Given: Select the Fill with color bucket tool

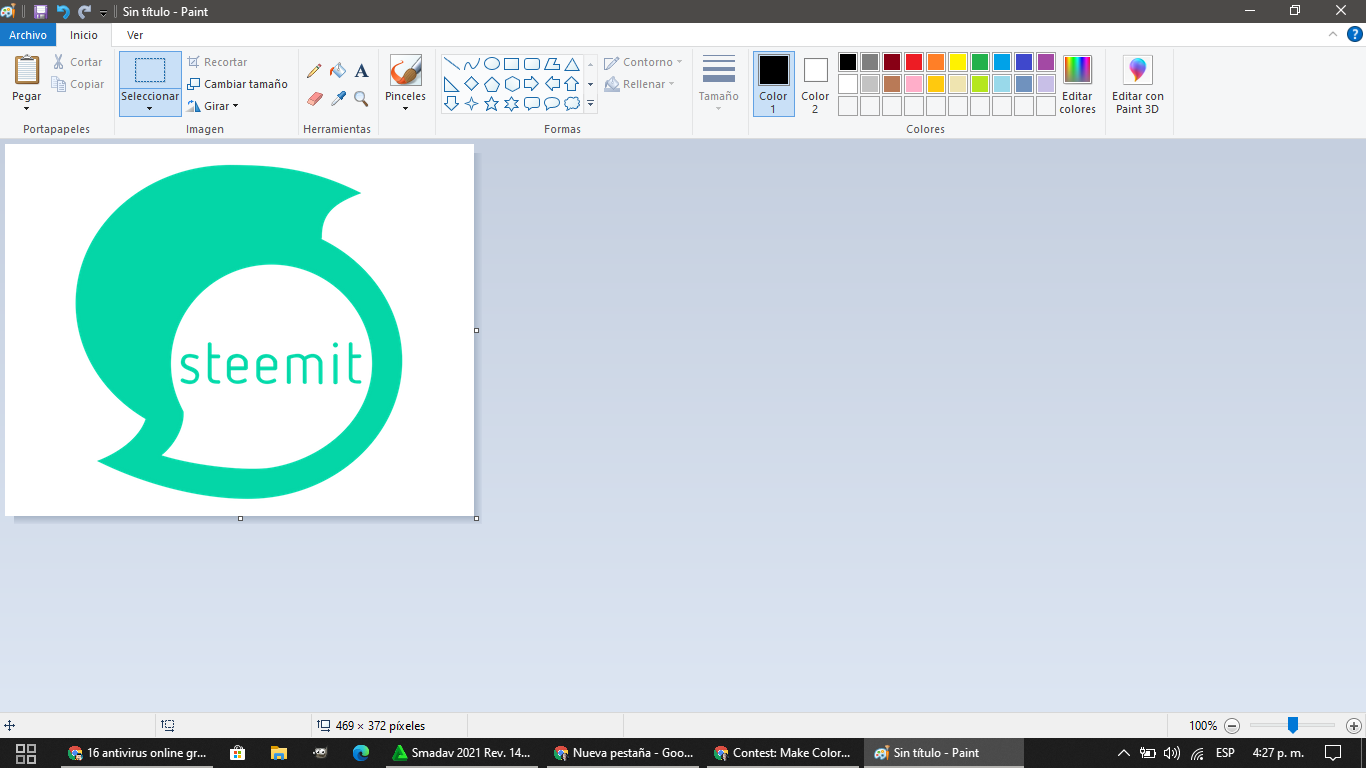Looking at the screenshot, I should [x=338, y=71].
